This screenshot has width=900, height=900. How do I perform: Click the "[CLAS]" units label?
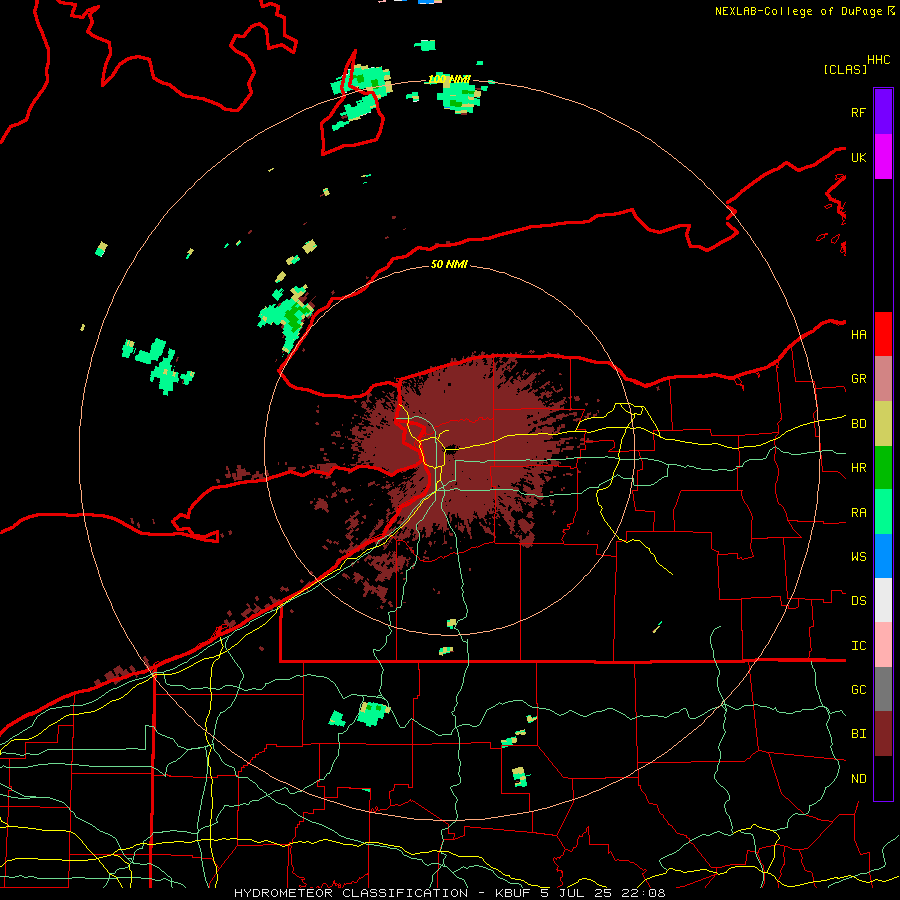click(845, 69)
